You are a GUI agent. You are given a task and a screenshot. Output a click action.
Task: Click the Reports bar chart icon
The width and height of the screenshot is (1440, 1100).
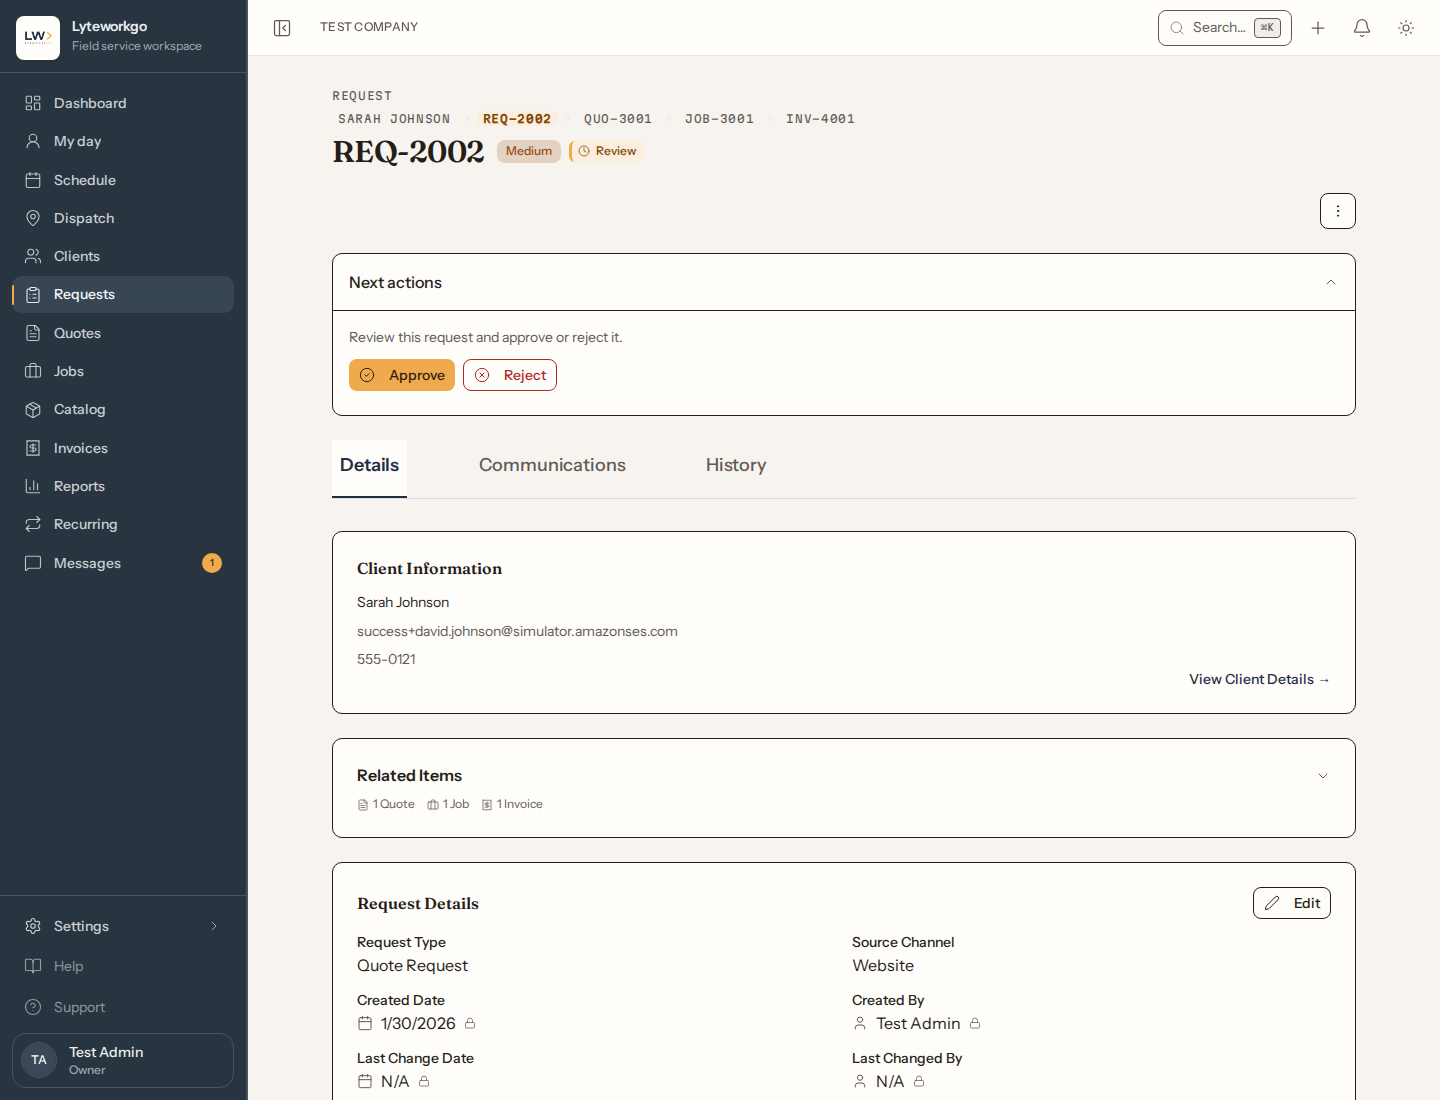click(33, 486)
